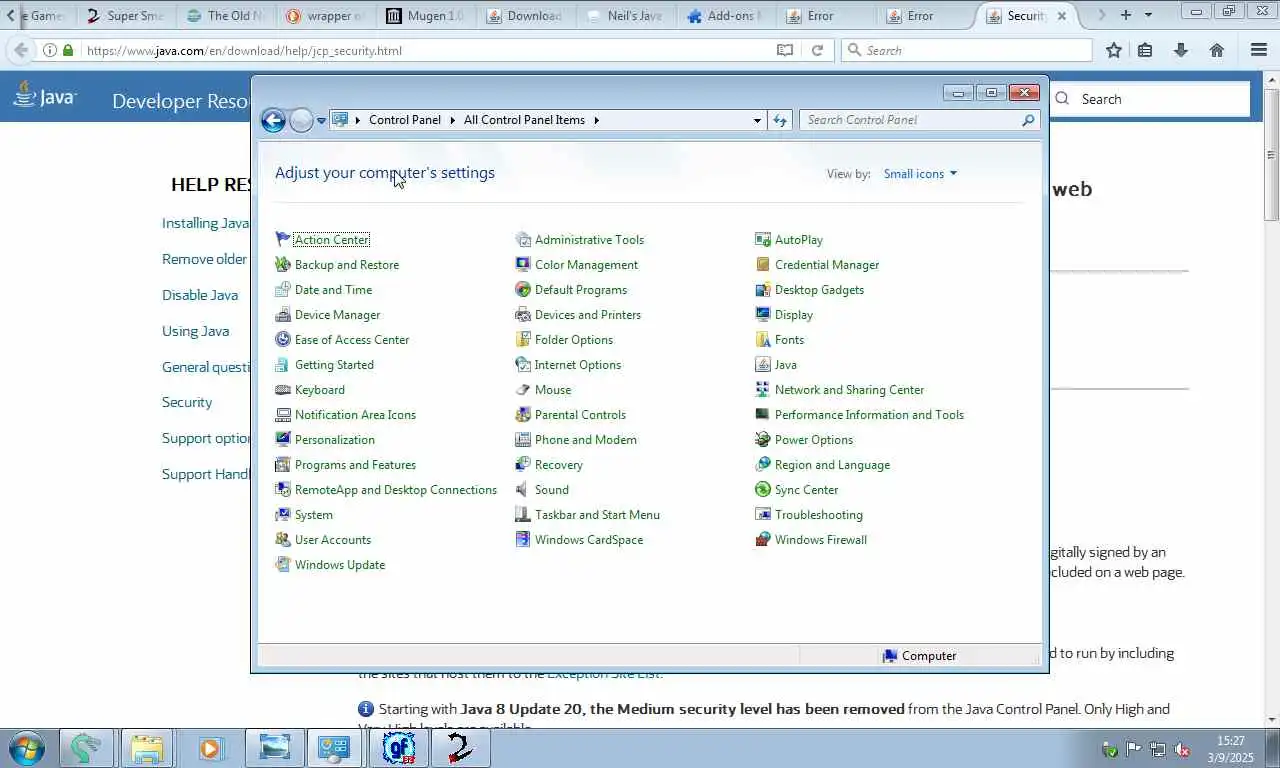1280x768 pixels.
Task: Open the Devices and Printers icon
Action: point(523,315)
